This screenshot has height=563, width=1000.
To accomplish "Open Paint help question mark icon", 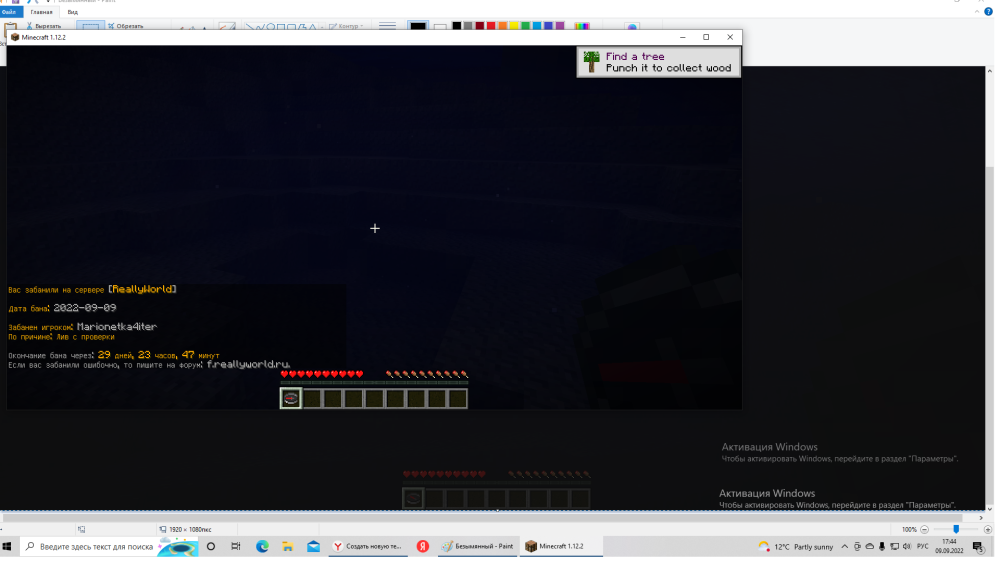I will 989,12.
